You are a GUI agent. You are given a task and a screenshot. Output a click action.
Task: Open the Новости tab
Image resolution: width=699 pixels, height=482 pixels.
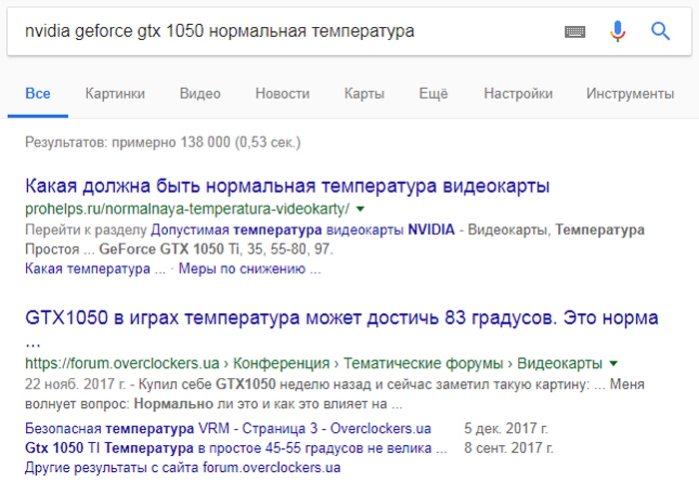(x=282, y=94)
